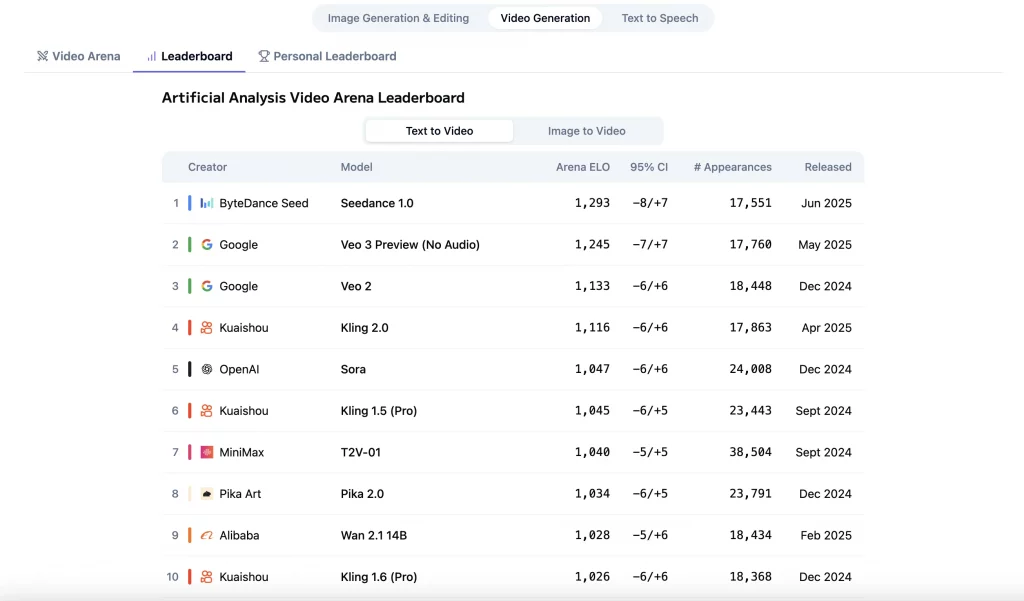
Task: Sort by the Arena ELO column
Action: pos(582,167)
